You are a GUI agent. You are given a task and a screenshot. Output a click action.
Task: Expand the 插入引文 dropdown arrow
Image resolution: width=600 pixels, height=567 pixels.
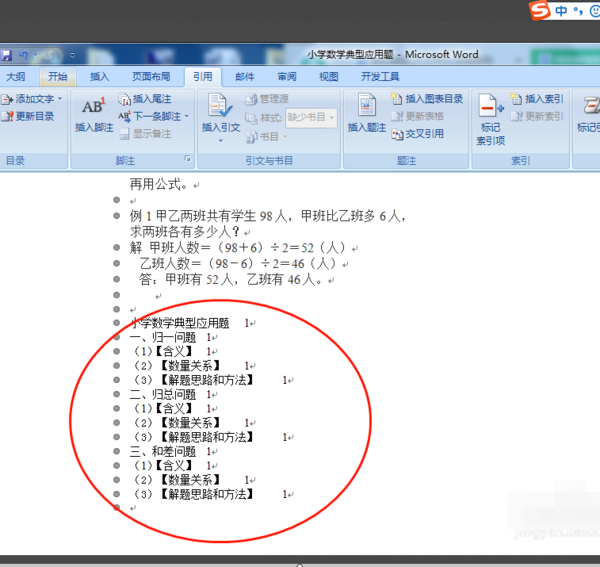point(221,141)
